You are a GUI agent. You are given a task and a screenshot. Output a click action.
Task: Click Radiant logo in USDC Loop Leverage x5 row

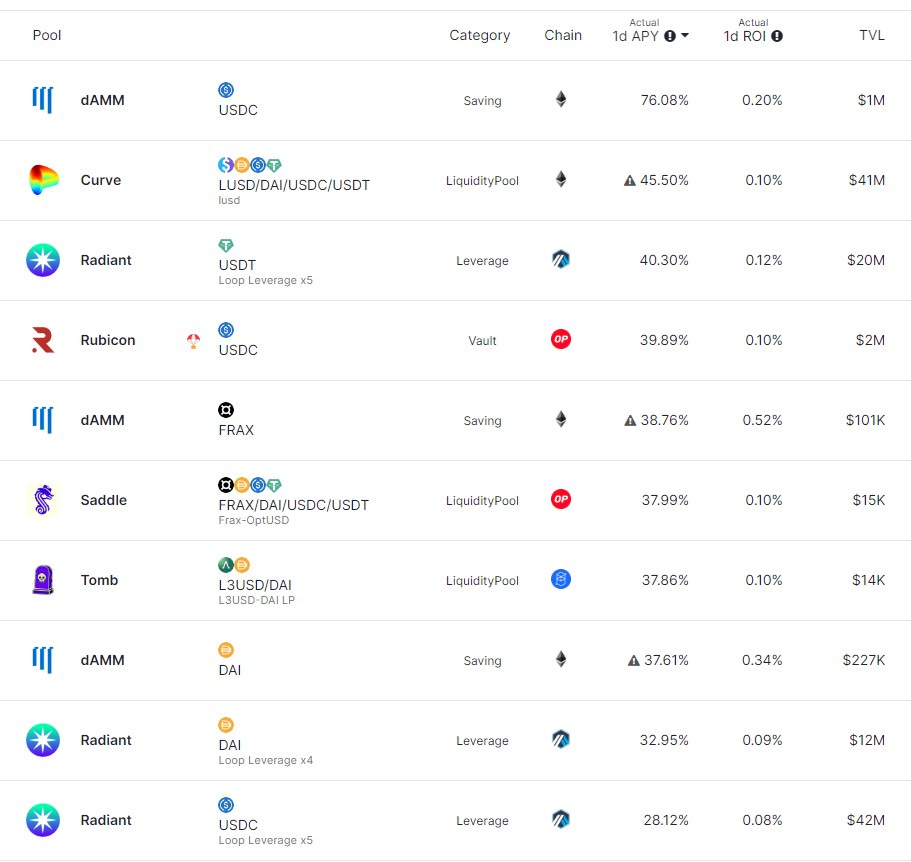point(43,820)
